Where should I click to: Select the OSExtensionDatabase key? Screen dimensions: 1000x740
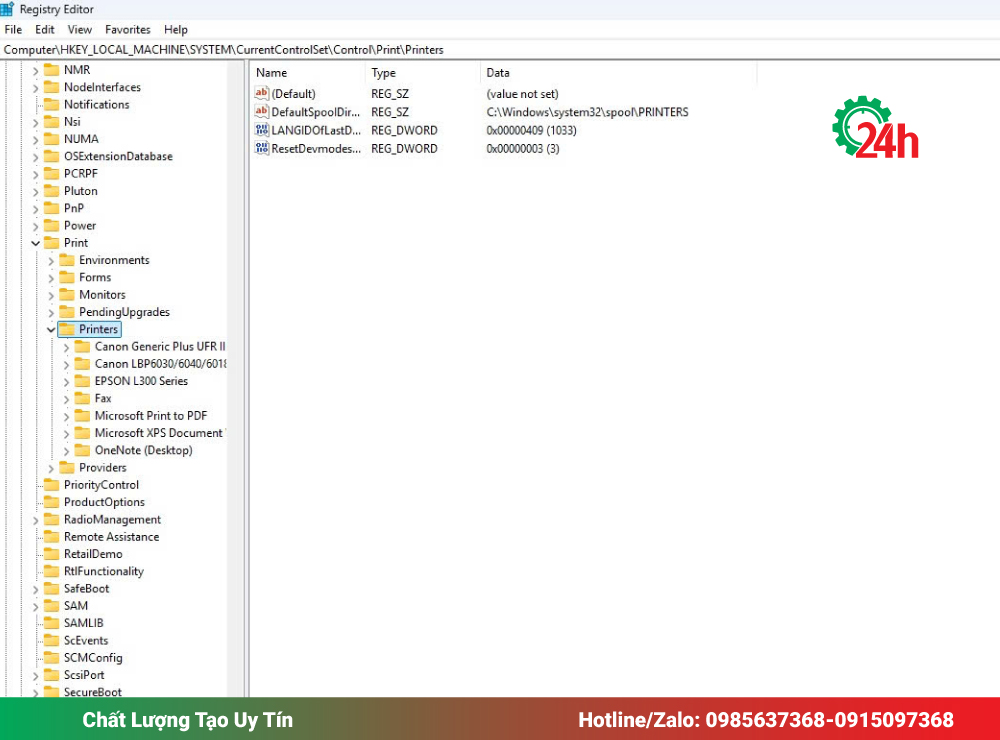tap(118, 156)
